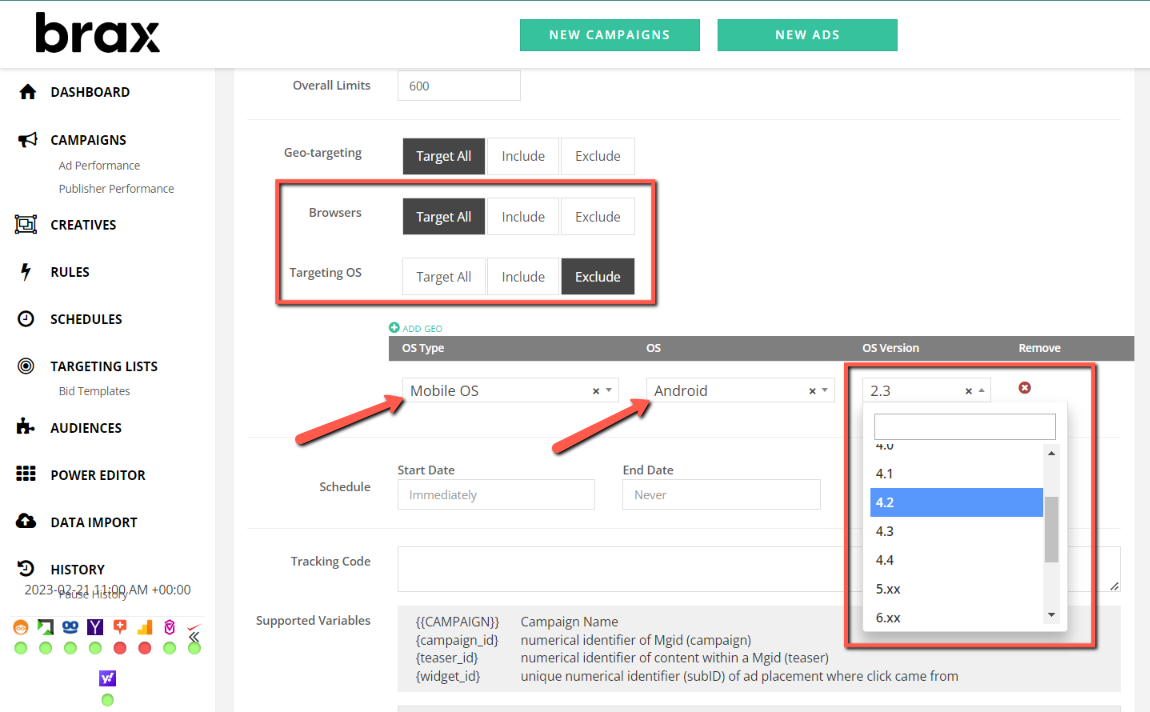Open the OS Type dropdown showing Mobile OS
This screenshot has width=1150, height=712.
(x=510, y=390)
